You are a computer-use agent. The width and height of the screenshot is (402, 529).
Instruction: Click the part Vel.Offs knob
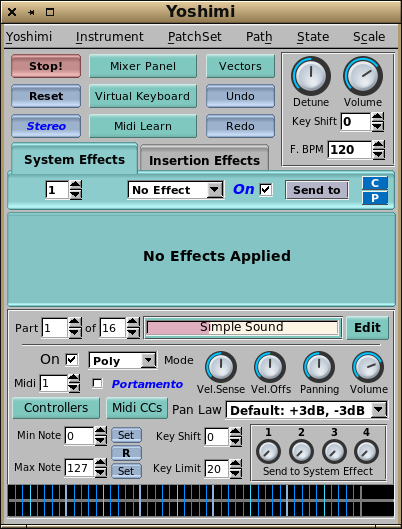(270, 367)
